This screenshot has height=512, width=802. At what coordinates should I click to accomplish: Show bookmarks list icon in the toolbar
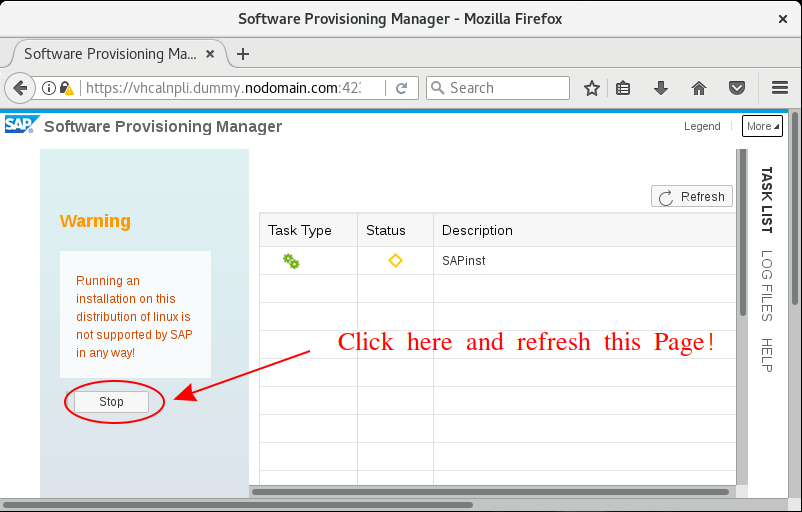point(623,88)
